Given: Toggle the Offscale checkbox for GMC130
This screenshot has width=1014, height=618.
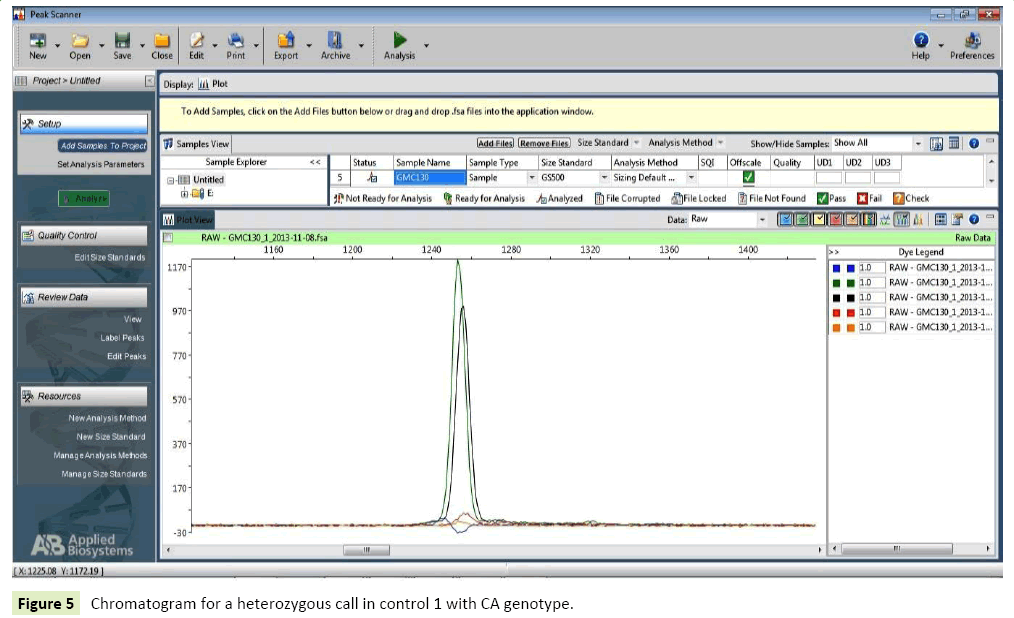Looking at the screenshot, I should (748, 178).
